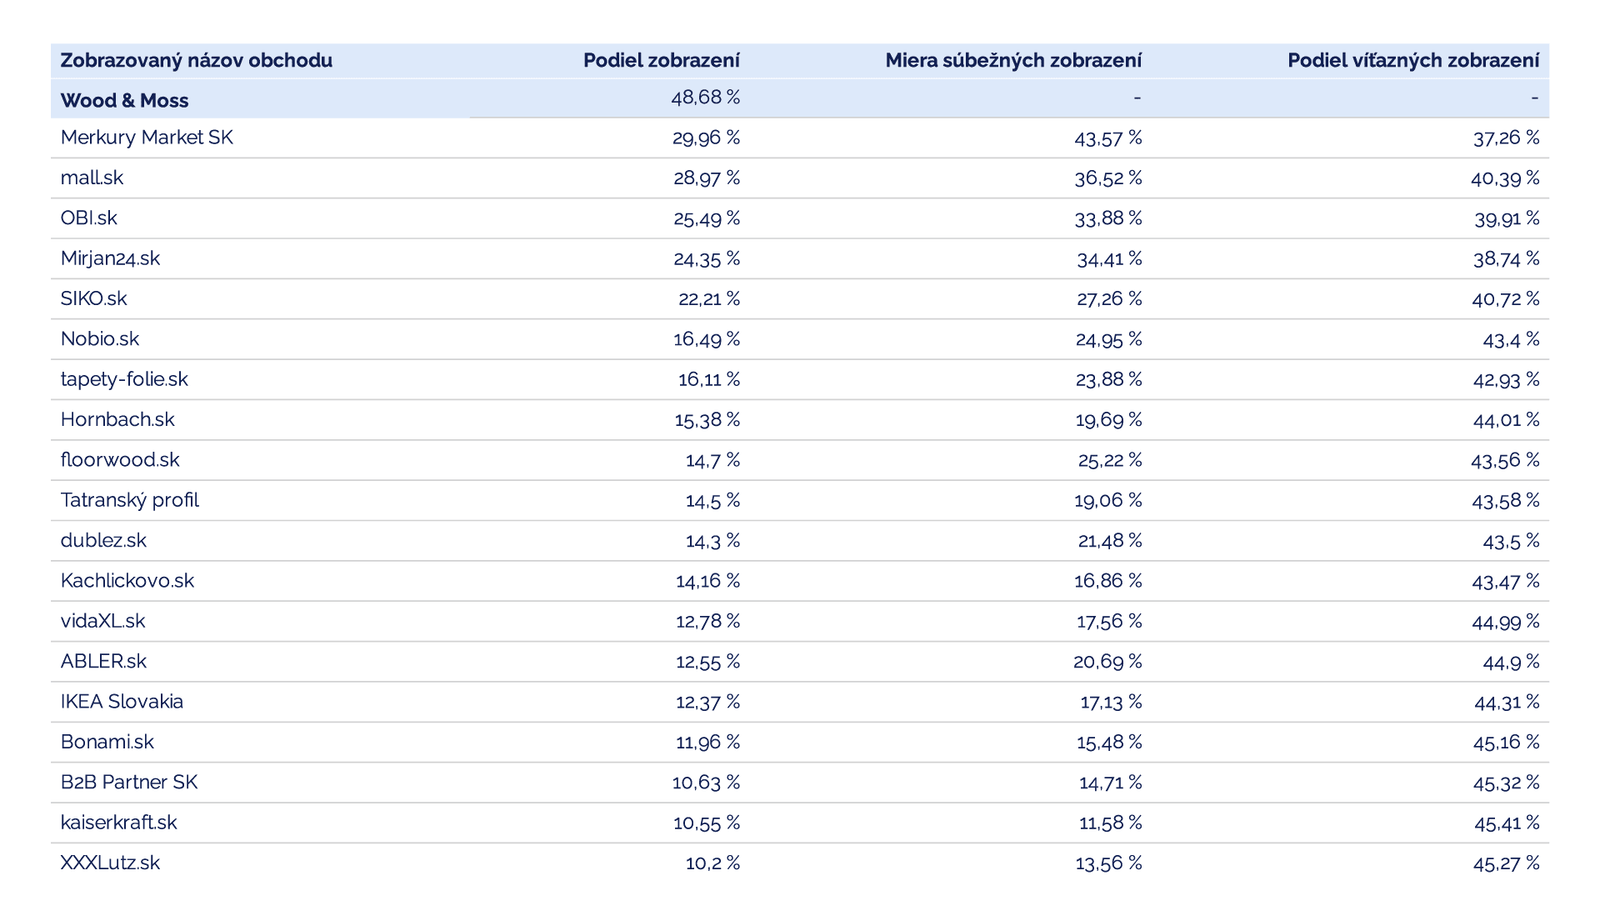Image resolution: width=1600 pixels, height=911 pixels.
Task: Click the mall.sk store name
Action: (92, 178)
